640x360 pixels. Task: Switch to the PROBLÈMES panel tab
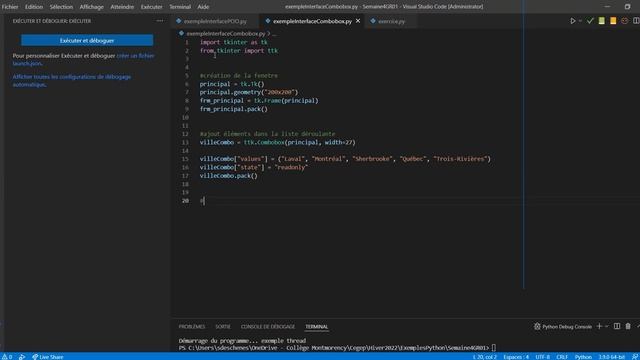(192, 327)
